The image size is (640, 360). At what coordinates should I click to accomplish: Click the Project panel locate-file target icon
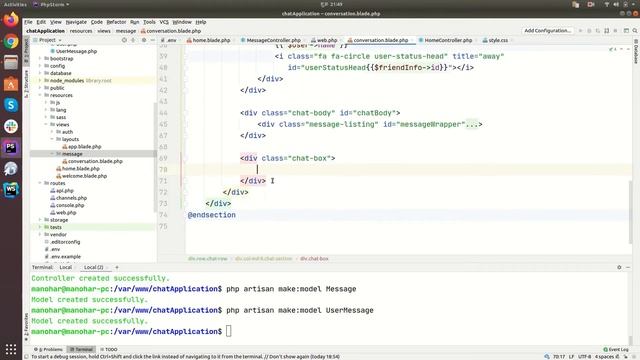(124, 40)
